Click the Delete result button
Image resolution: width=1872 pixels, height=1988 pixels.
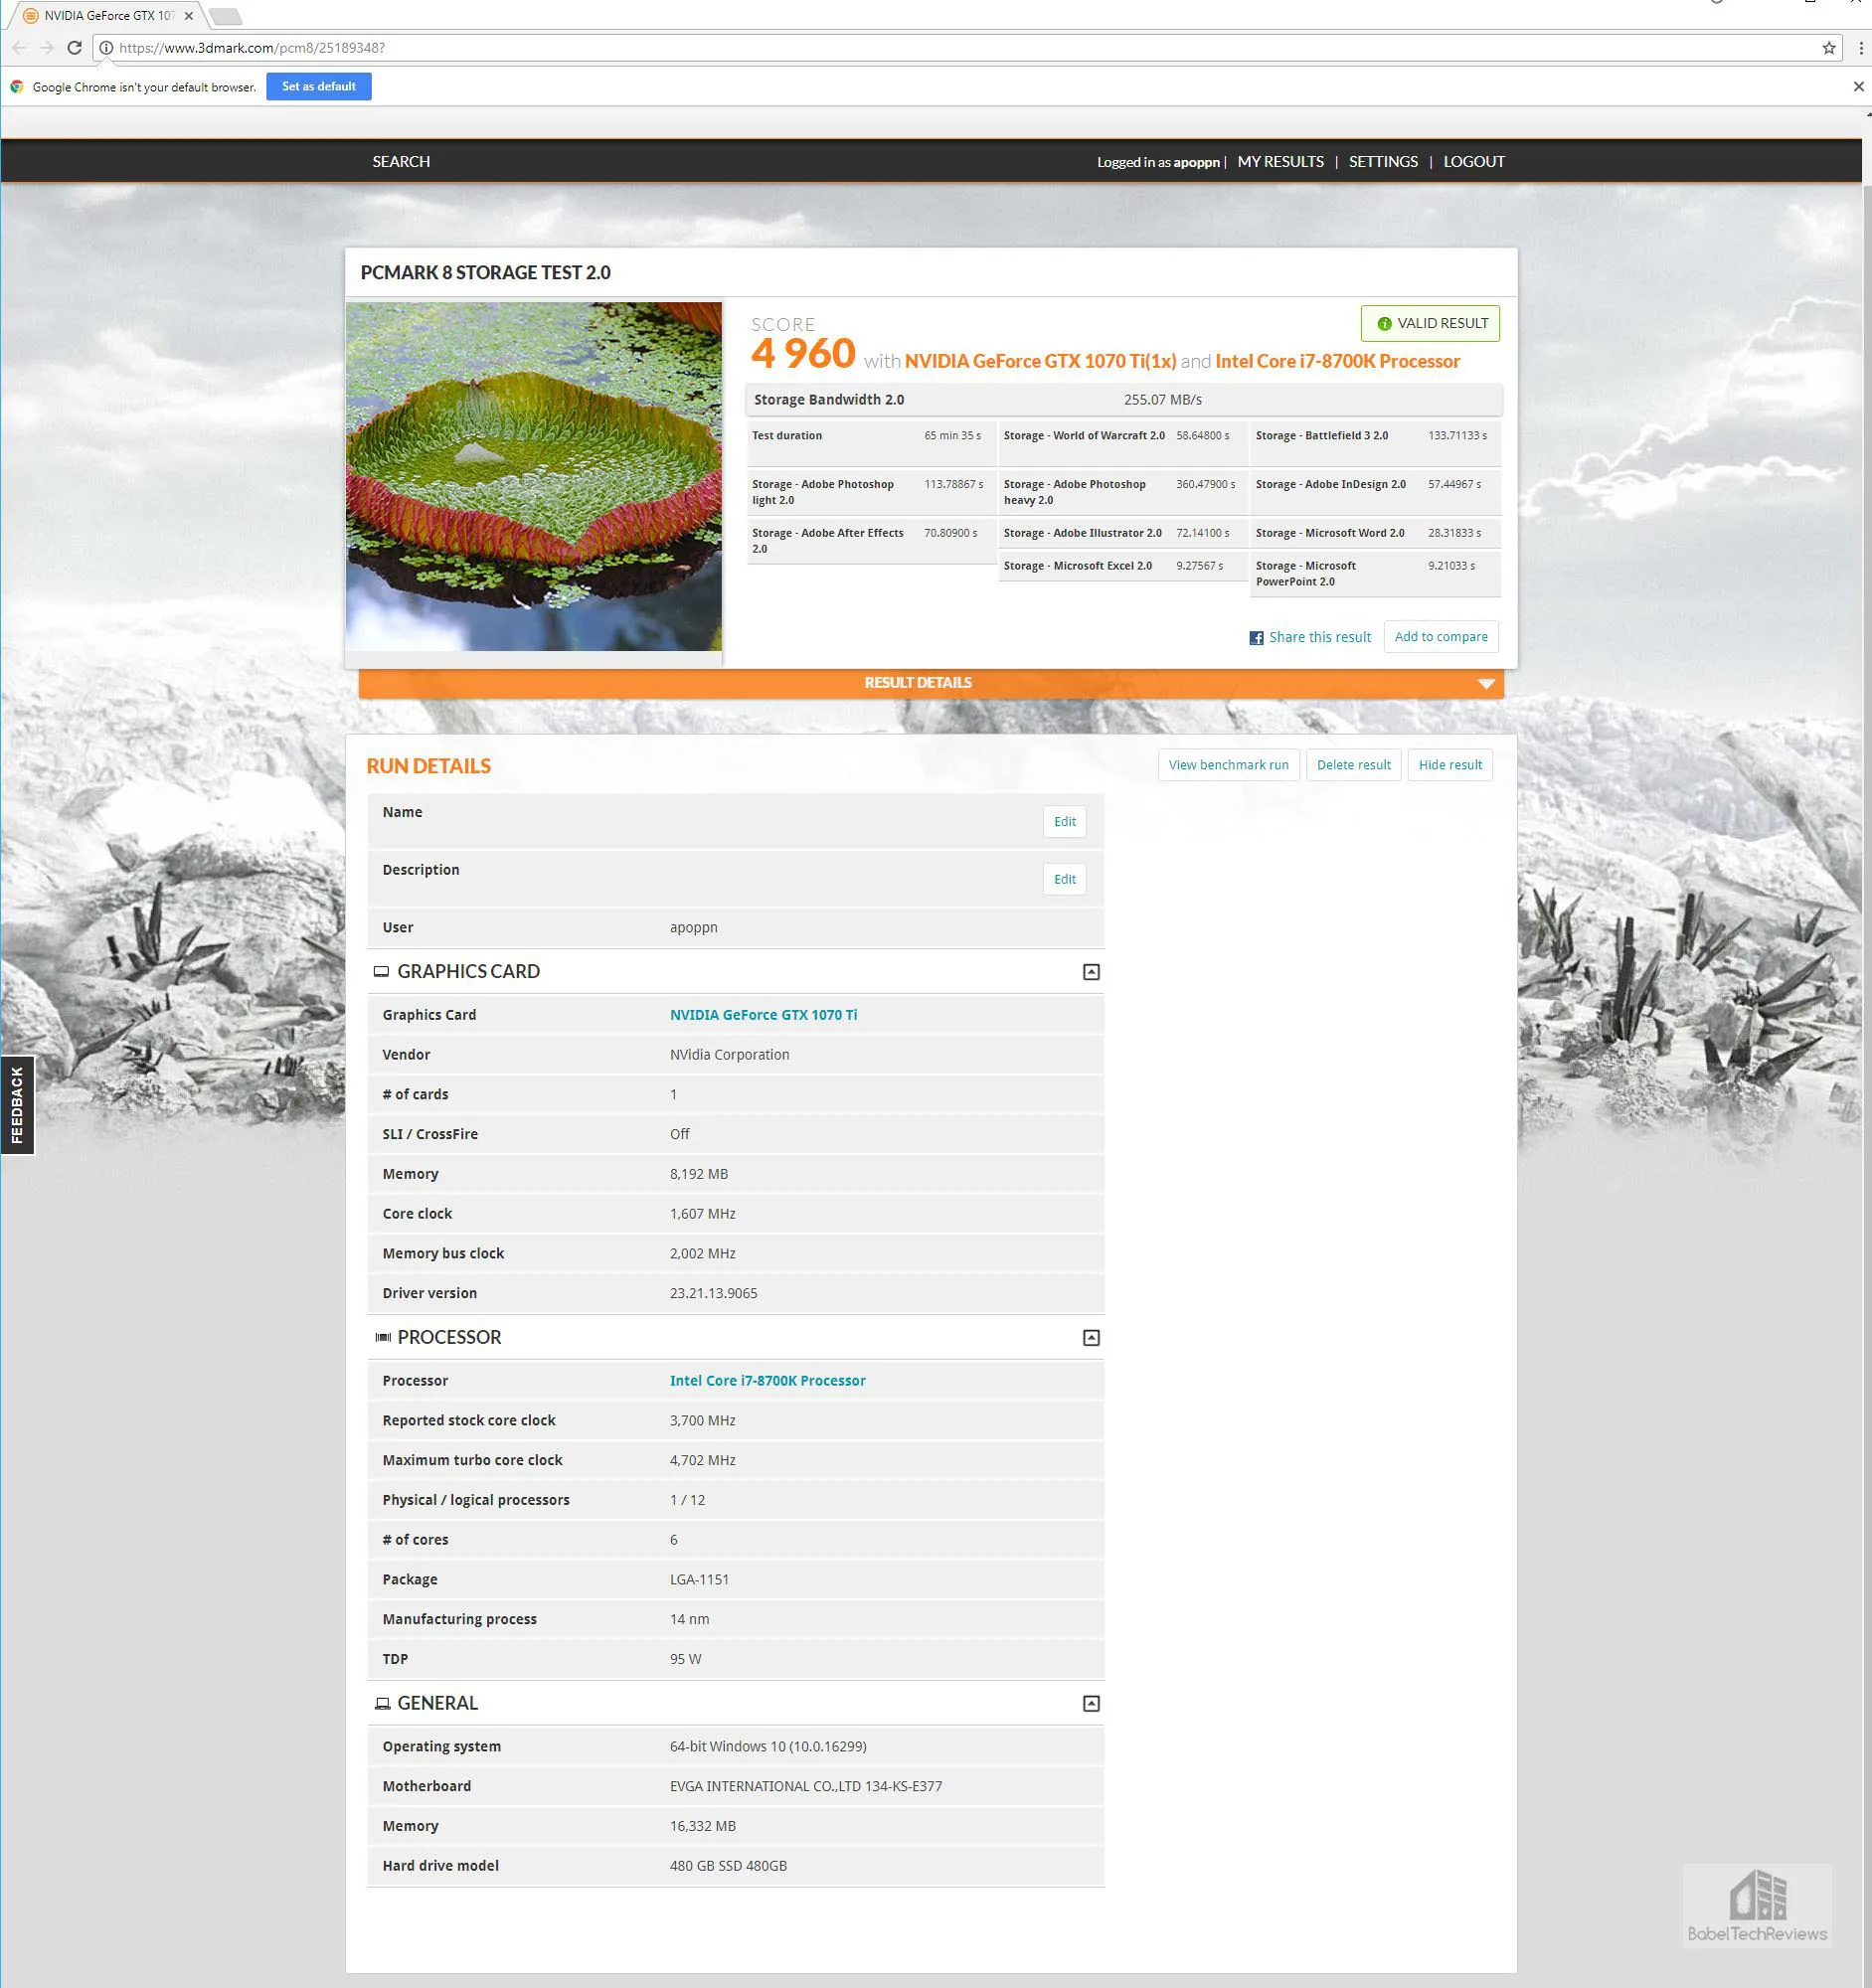1353,765
